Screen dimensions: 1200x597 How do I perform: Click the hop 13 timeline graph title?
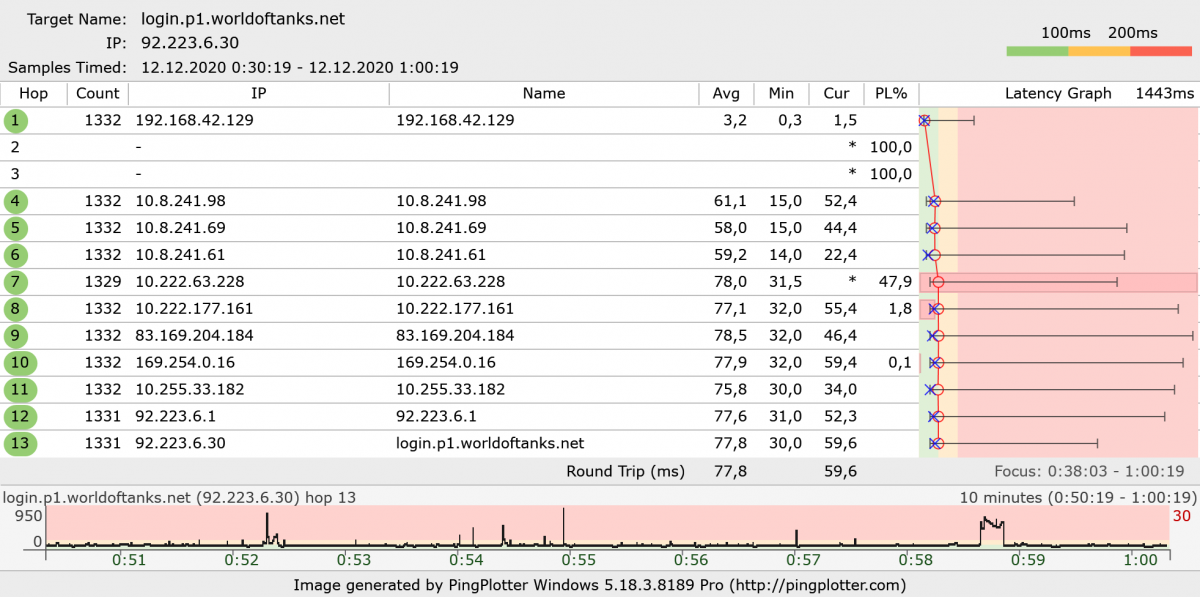pos(180,497)
